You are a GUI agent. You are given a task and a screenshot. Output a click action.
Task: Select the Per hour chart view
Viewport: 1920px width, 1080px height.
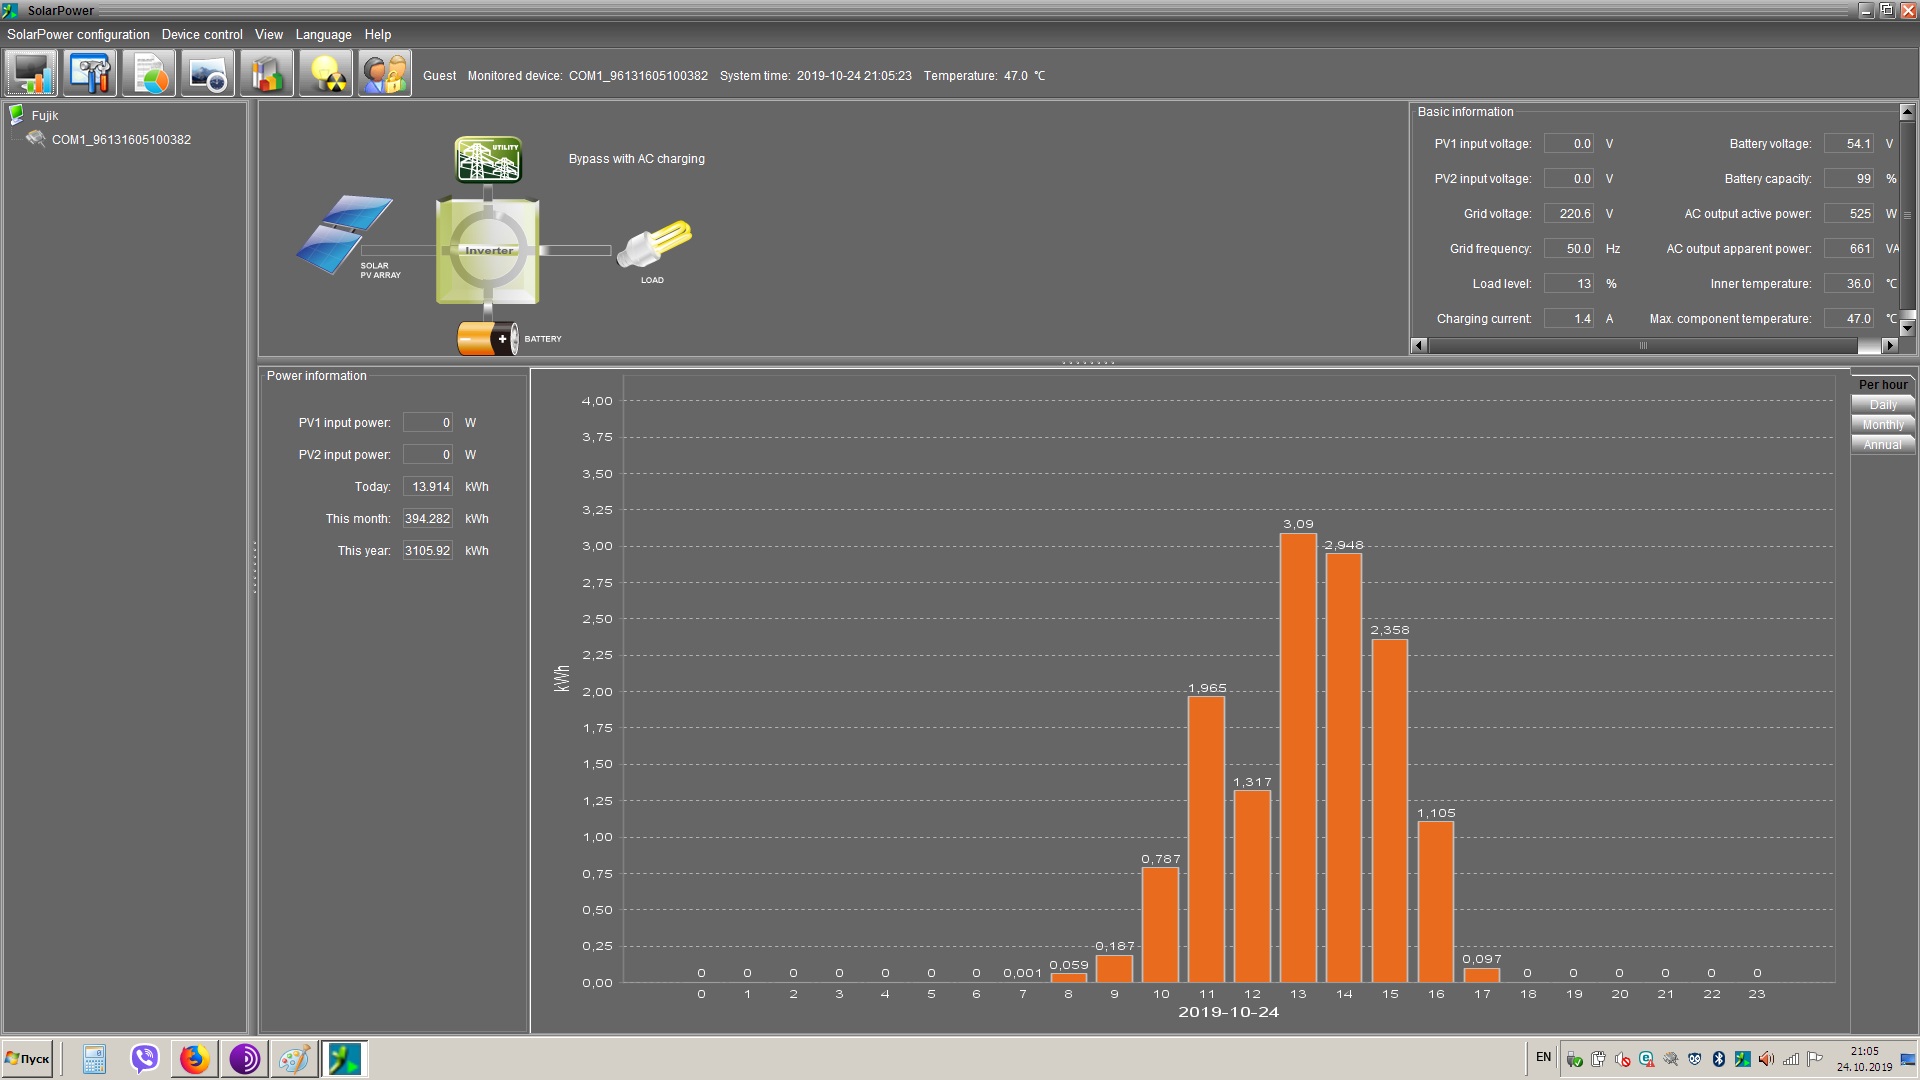click(1882, 385)
